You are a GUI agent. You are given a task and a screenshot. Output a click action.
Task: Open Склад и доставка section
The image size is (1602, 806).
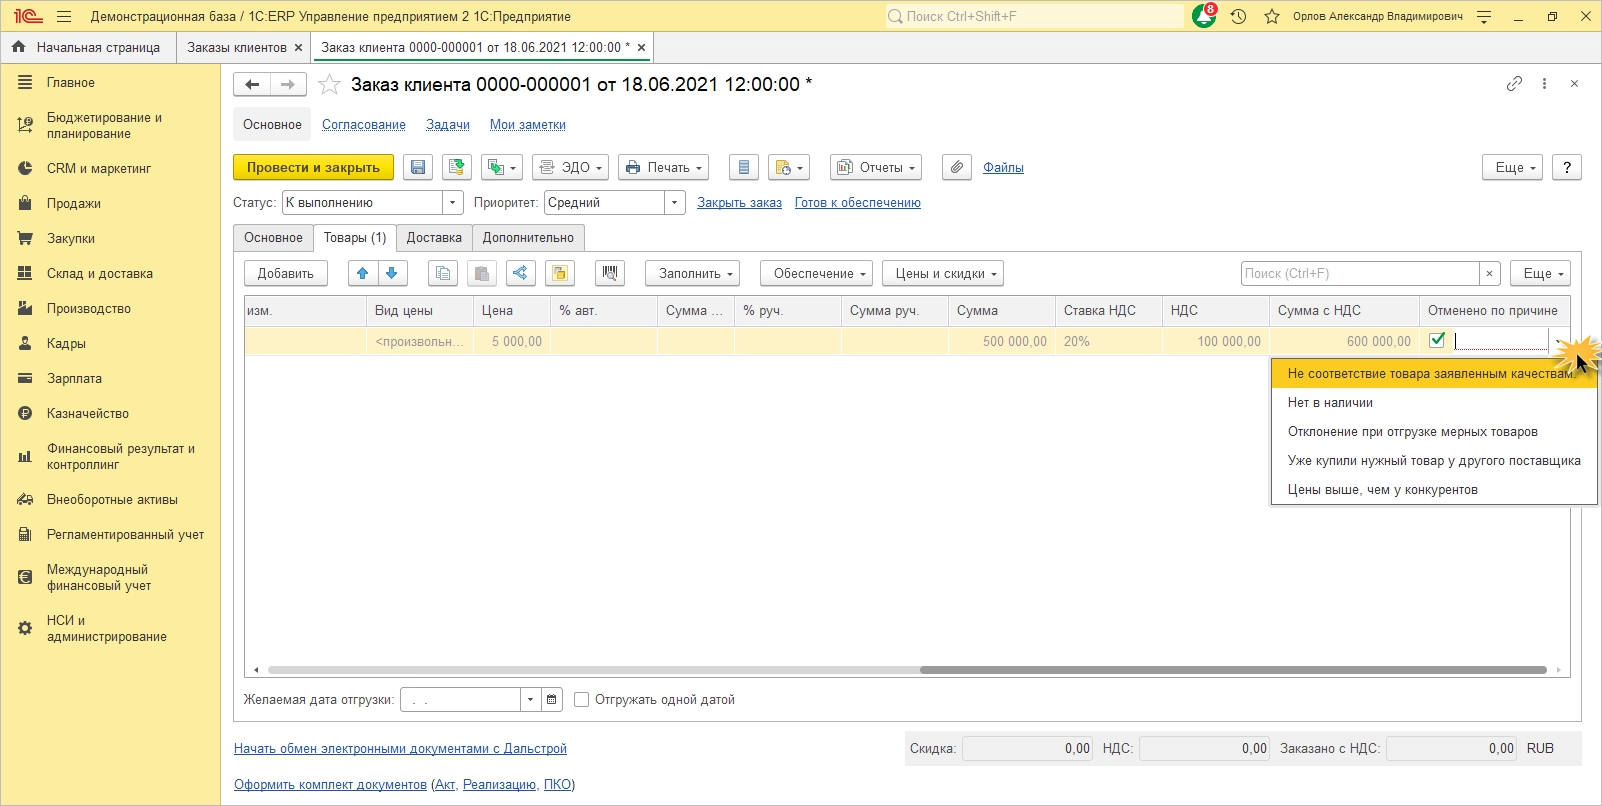pos(100,273)
